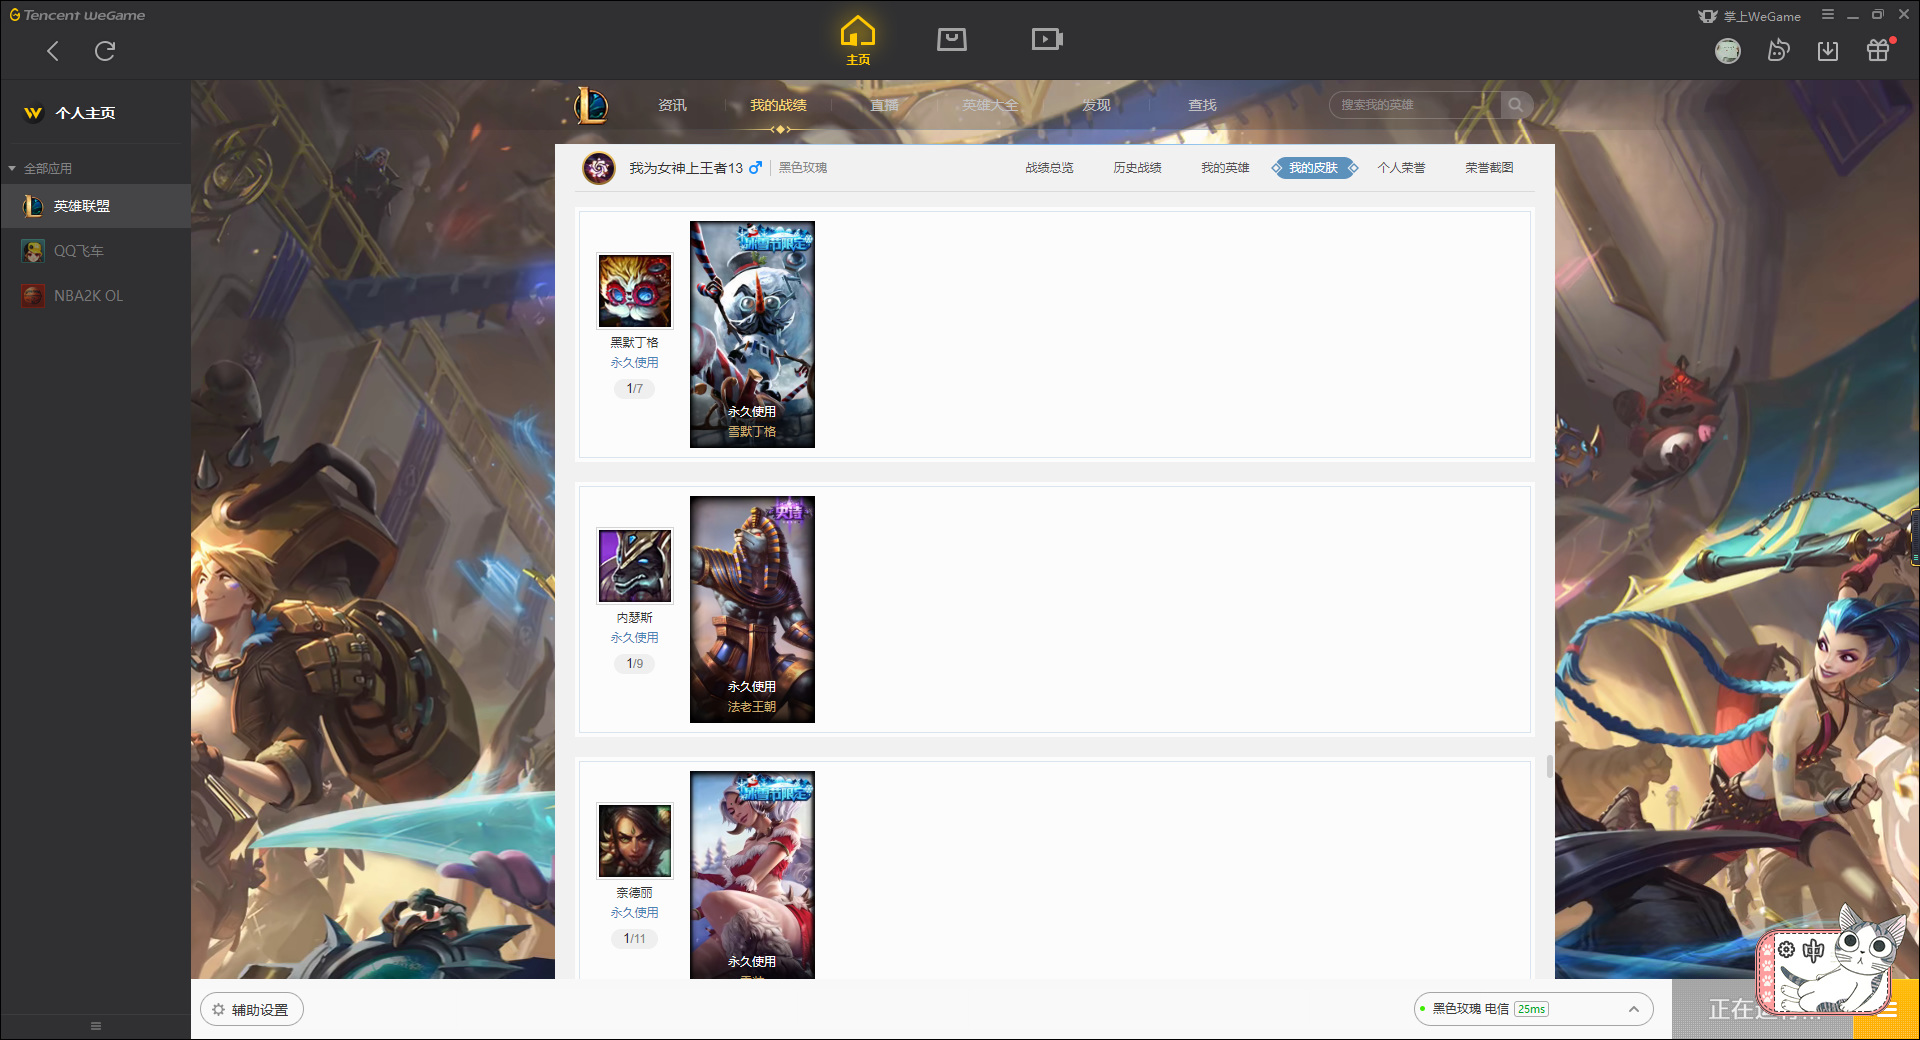Click the 1/7 skin count badge
1920x1040 pixels.
point(635,389)
